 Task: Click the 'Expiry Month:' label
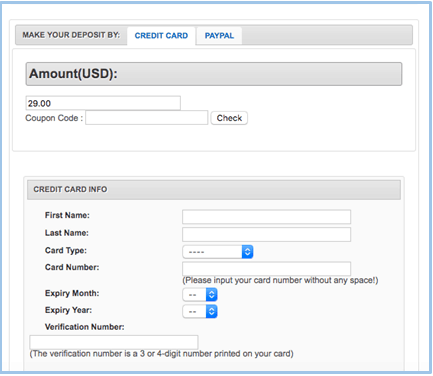click(72, 293)
